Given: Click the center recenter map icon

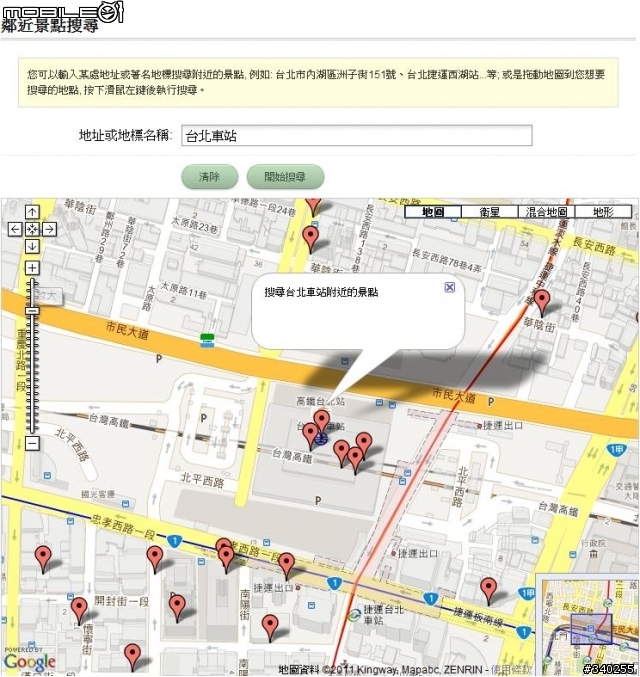Looking at the screenshot, I should tap(32, 229).
